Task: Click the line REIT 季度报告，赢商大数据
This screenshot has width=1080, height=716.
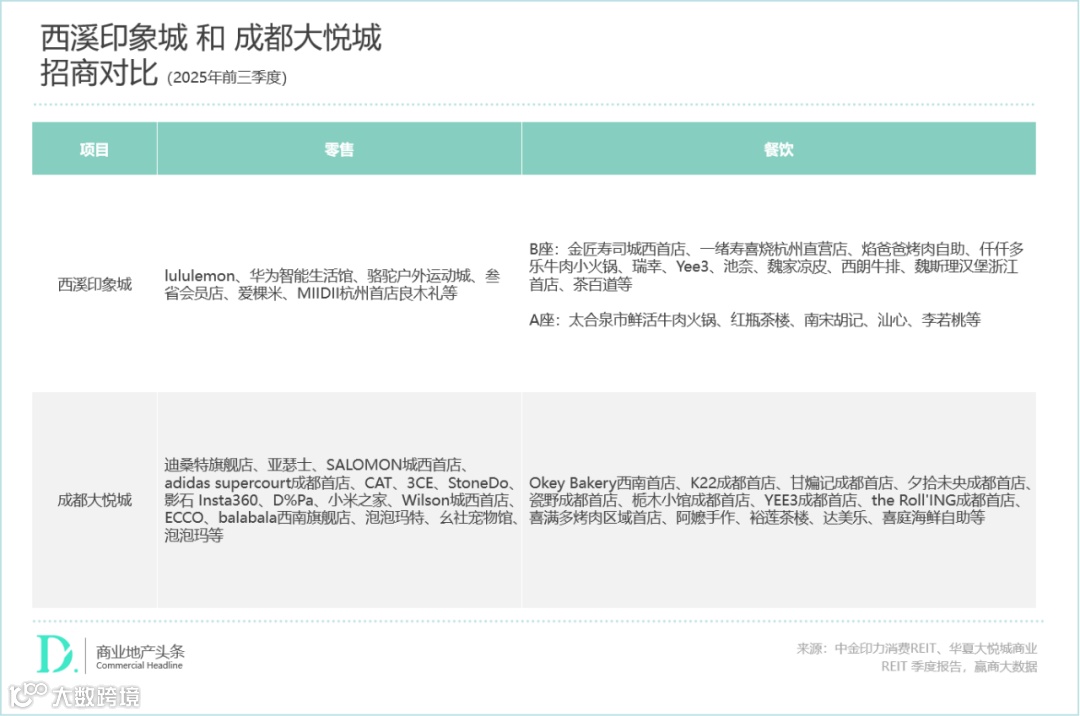Action: (x=959, y=666)
